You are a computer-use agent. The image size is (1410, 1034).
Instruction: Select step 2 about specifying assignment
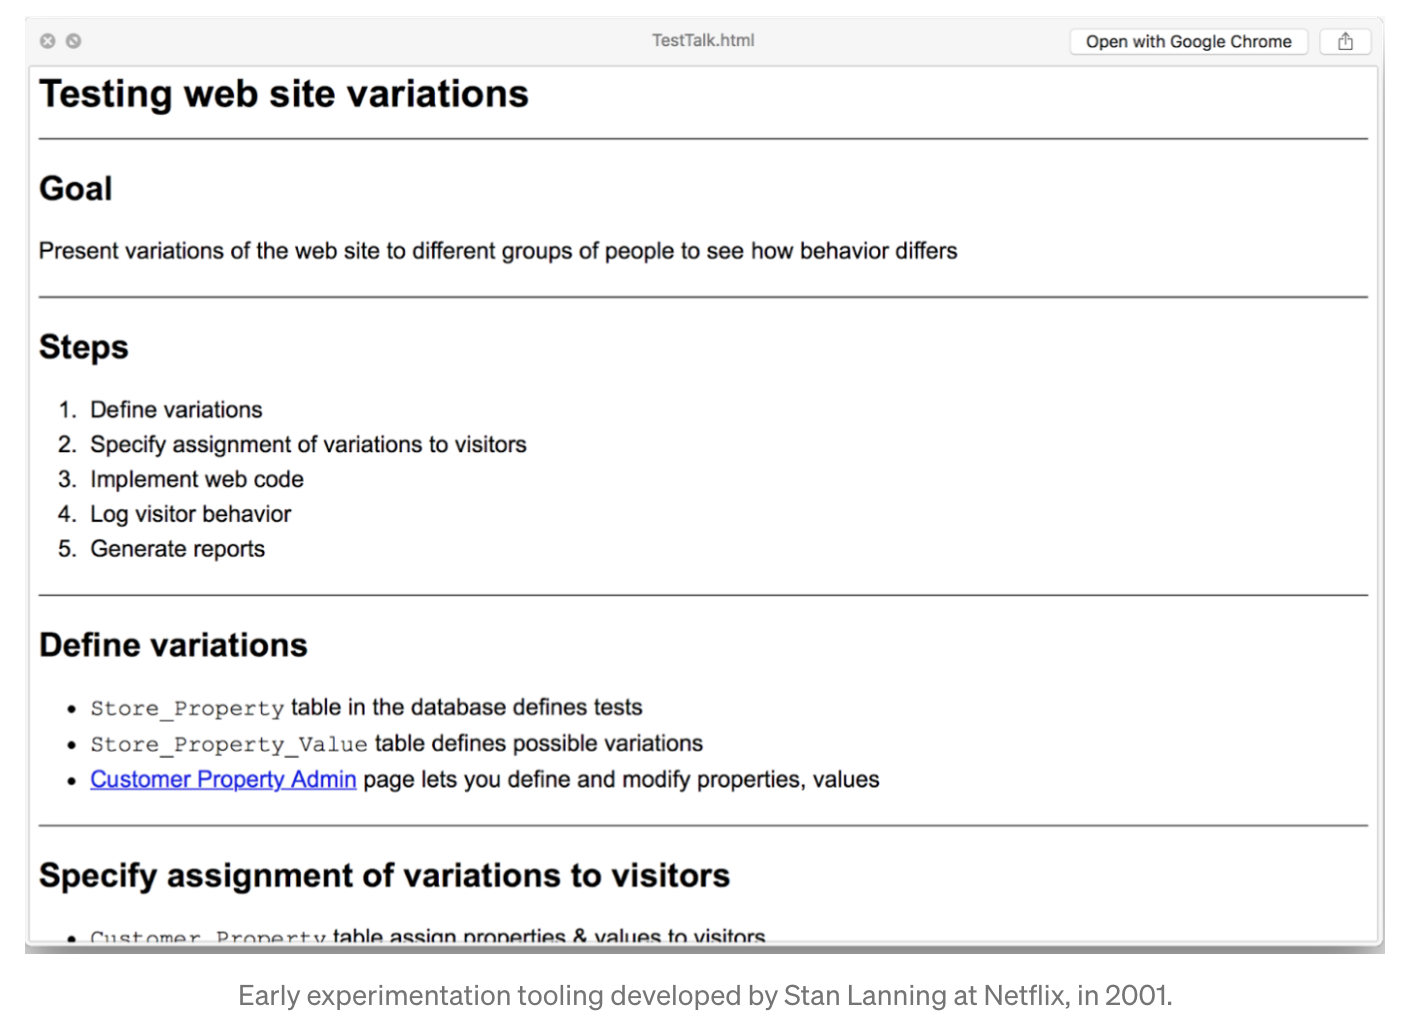[x=308, y=444]
